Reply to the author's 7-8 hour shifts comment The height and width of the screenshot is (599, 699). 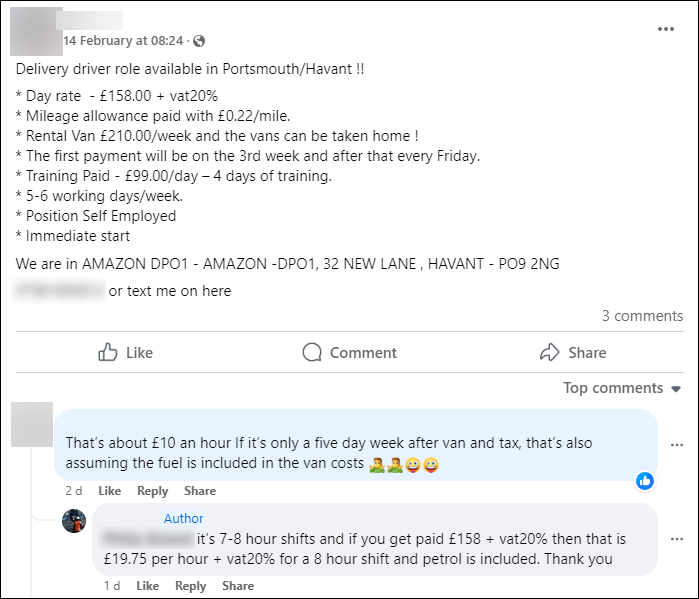(x=190, y=586)
